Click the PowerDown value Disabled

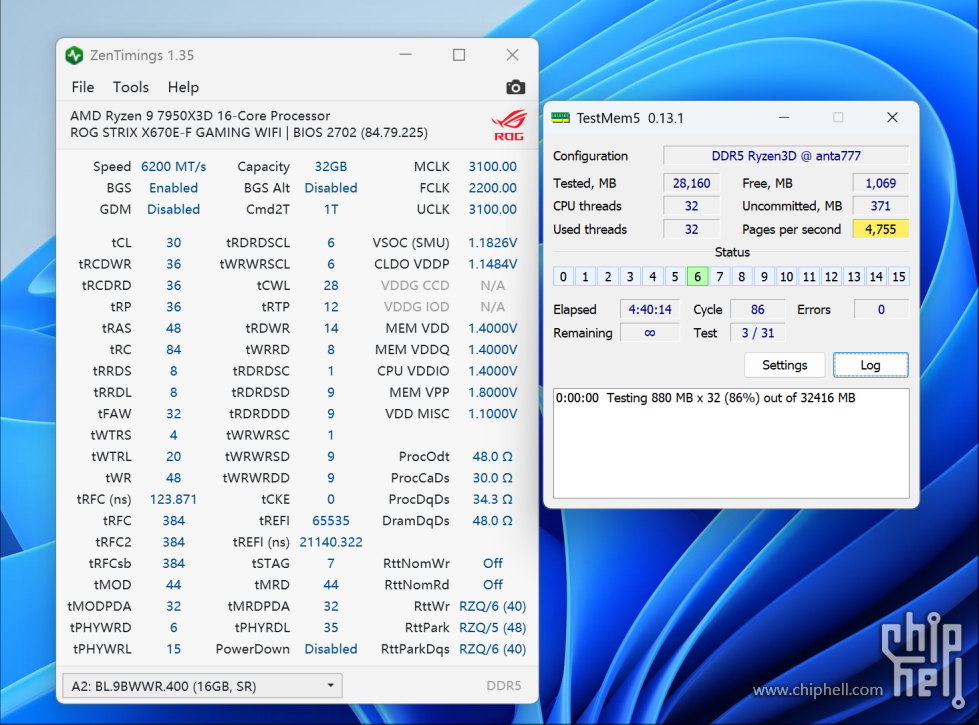coord(331,649)
